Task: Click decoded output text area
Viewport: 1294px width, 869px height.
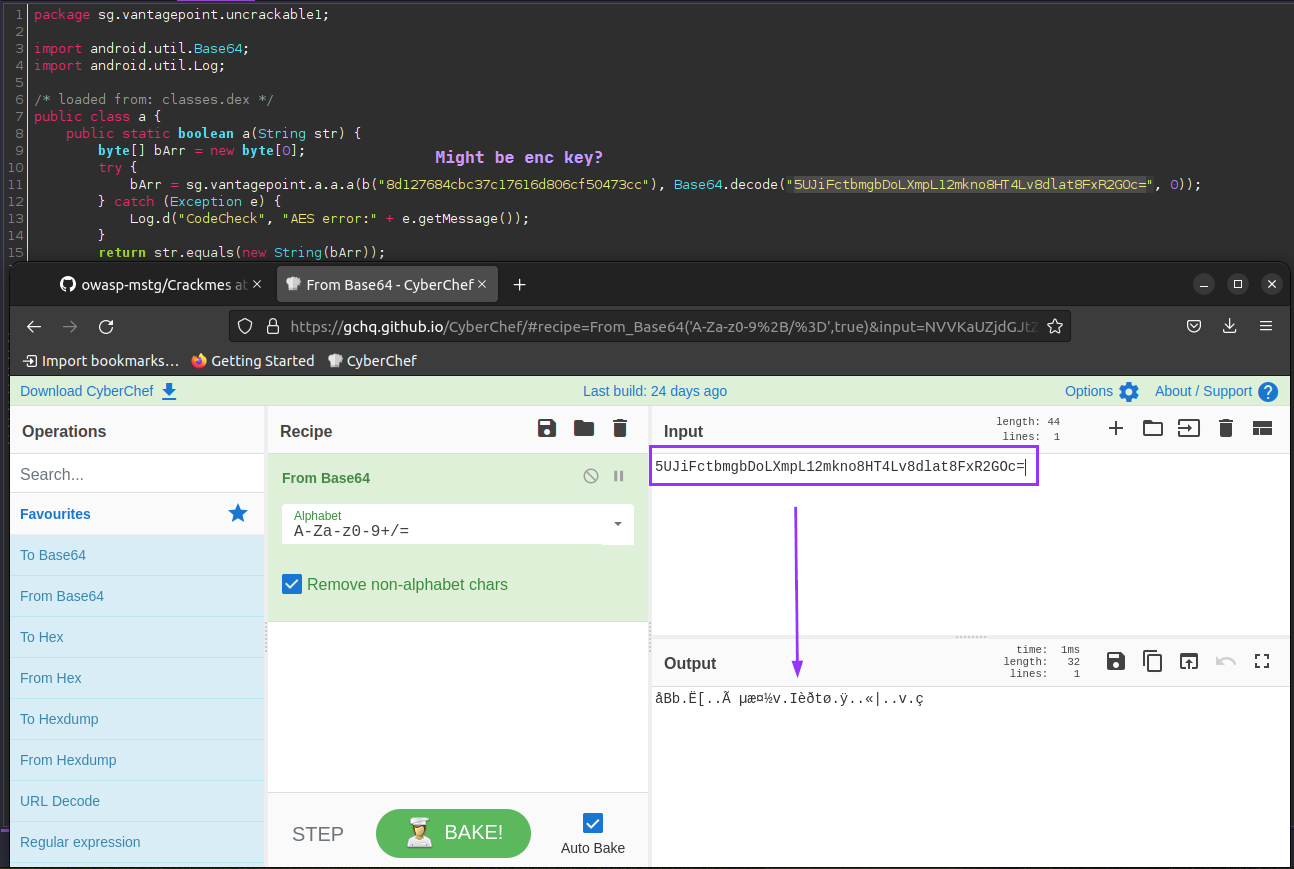Action: click(x=970, y=776)
